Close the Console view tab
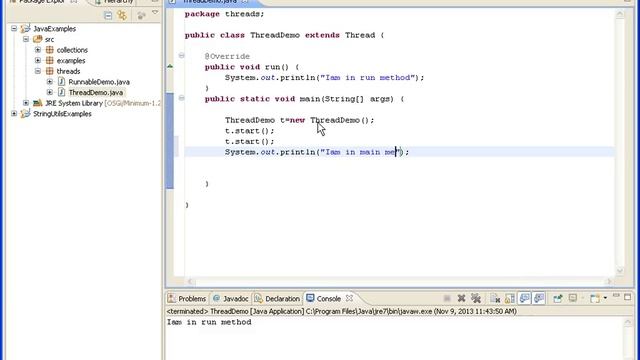This screenshot has width=640, height=360. tap(349, 298)
